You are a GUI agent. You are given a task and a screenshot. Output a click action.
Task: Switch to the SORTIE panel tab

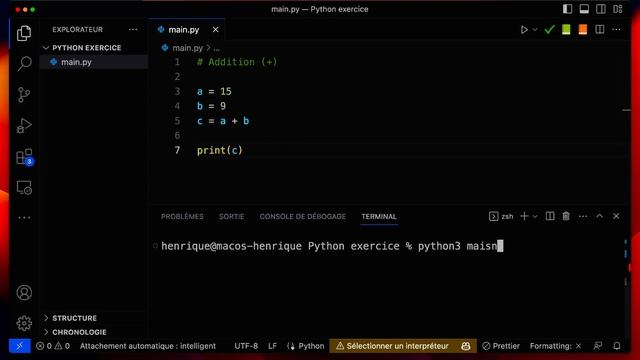(x=231, y=216)
